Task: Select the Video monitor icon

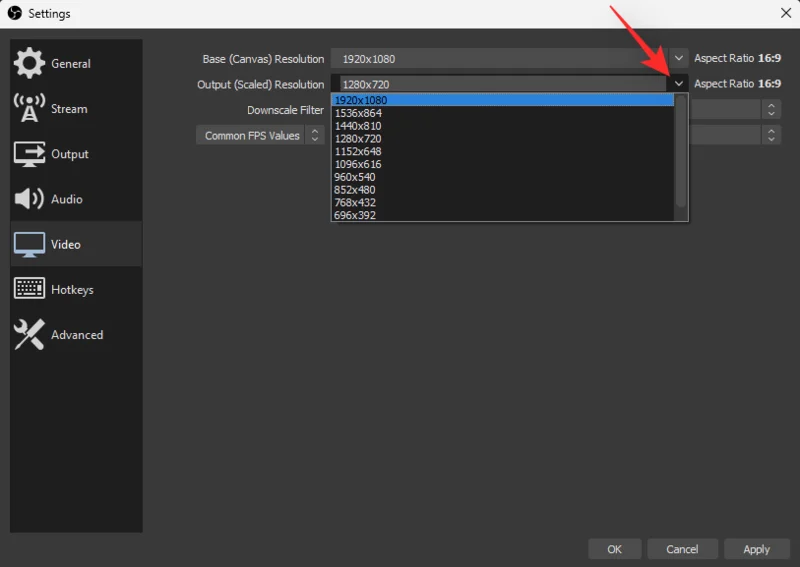Action: 29,244
